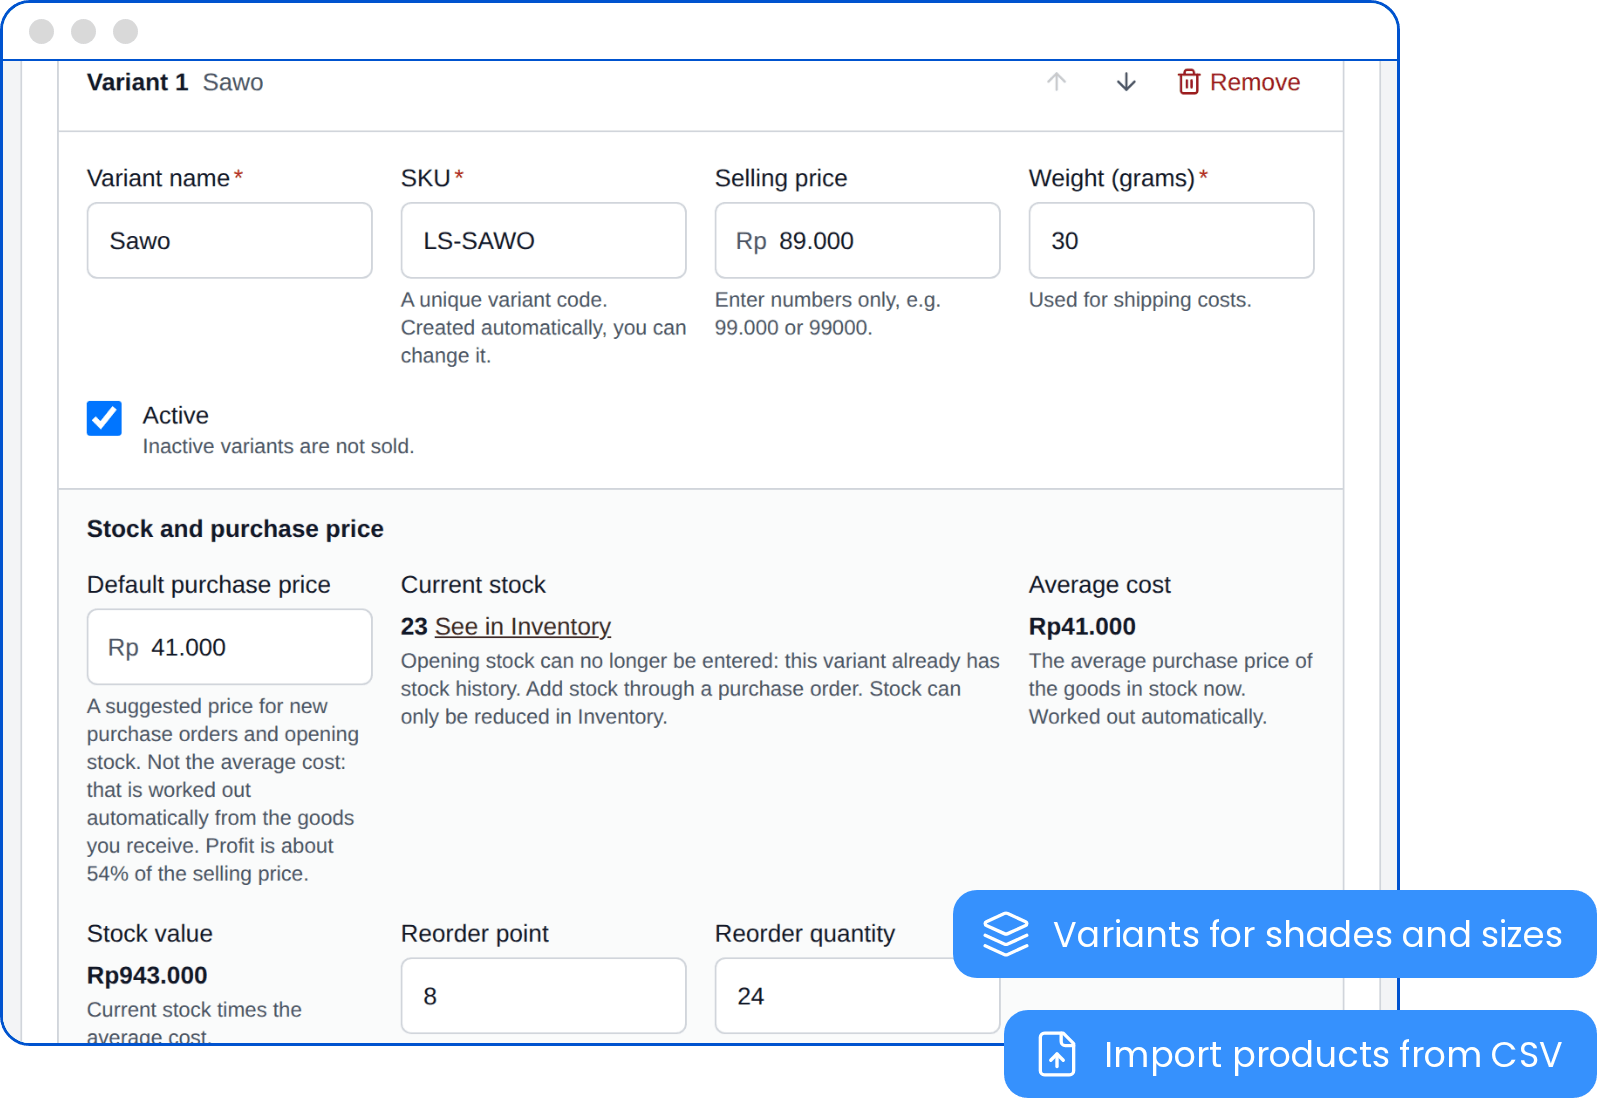
Task: Click the current stock number 23
Action: pos(414,627)
